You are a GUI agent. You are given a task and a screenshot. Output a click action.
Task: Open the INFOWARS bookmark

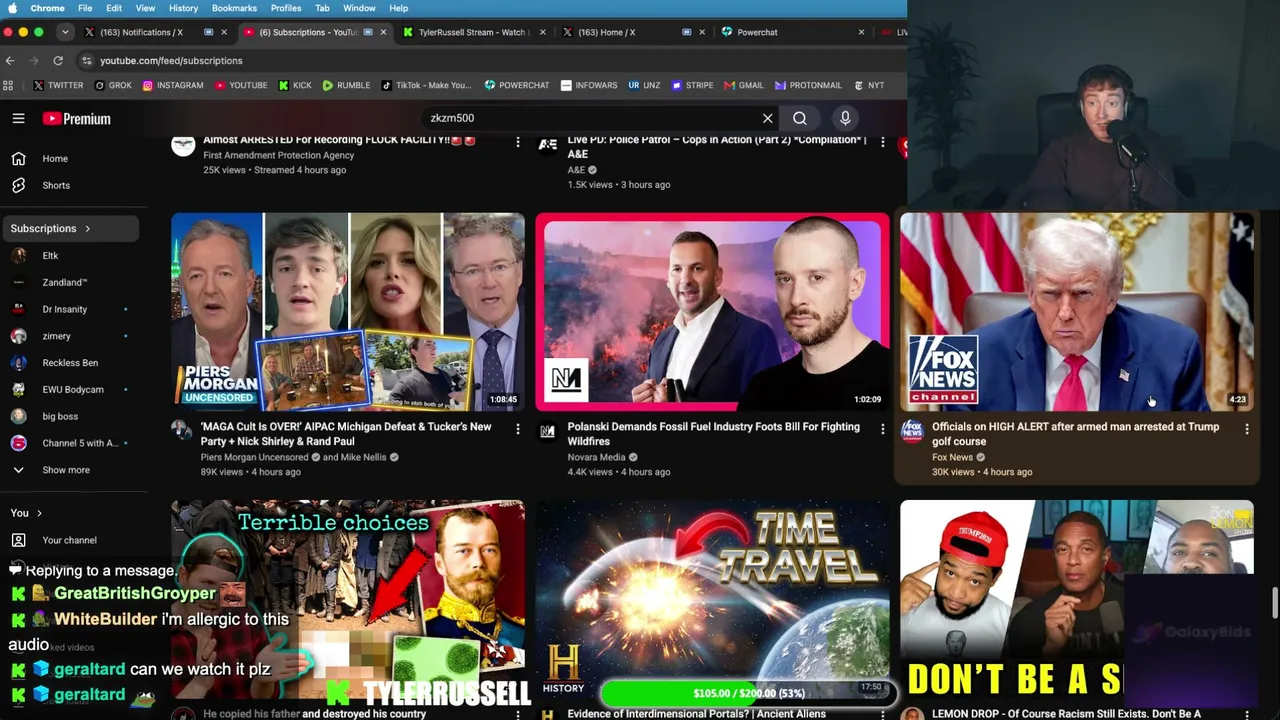[x=589, y=86]
